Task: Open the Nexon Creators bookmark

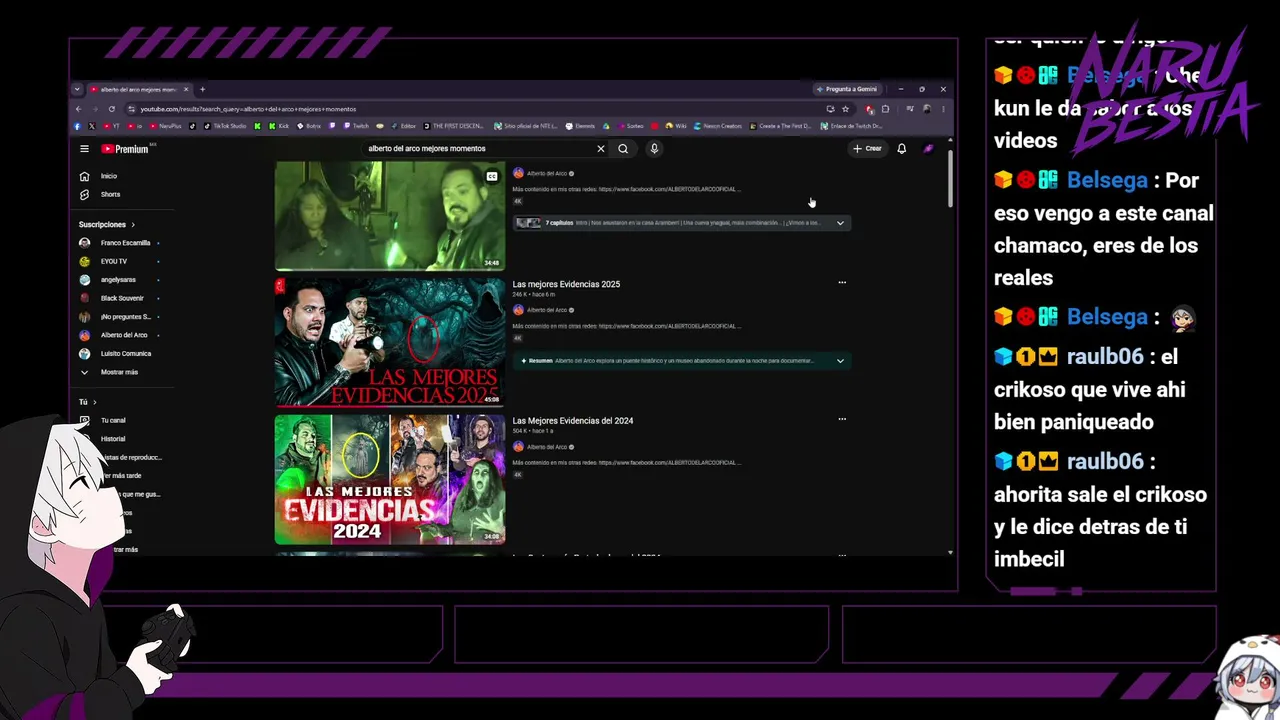Action: pos(717,126)
